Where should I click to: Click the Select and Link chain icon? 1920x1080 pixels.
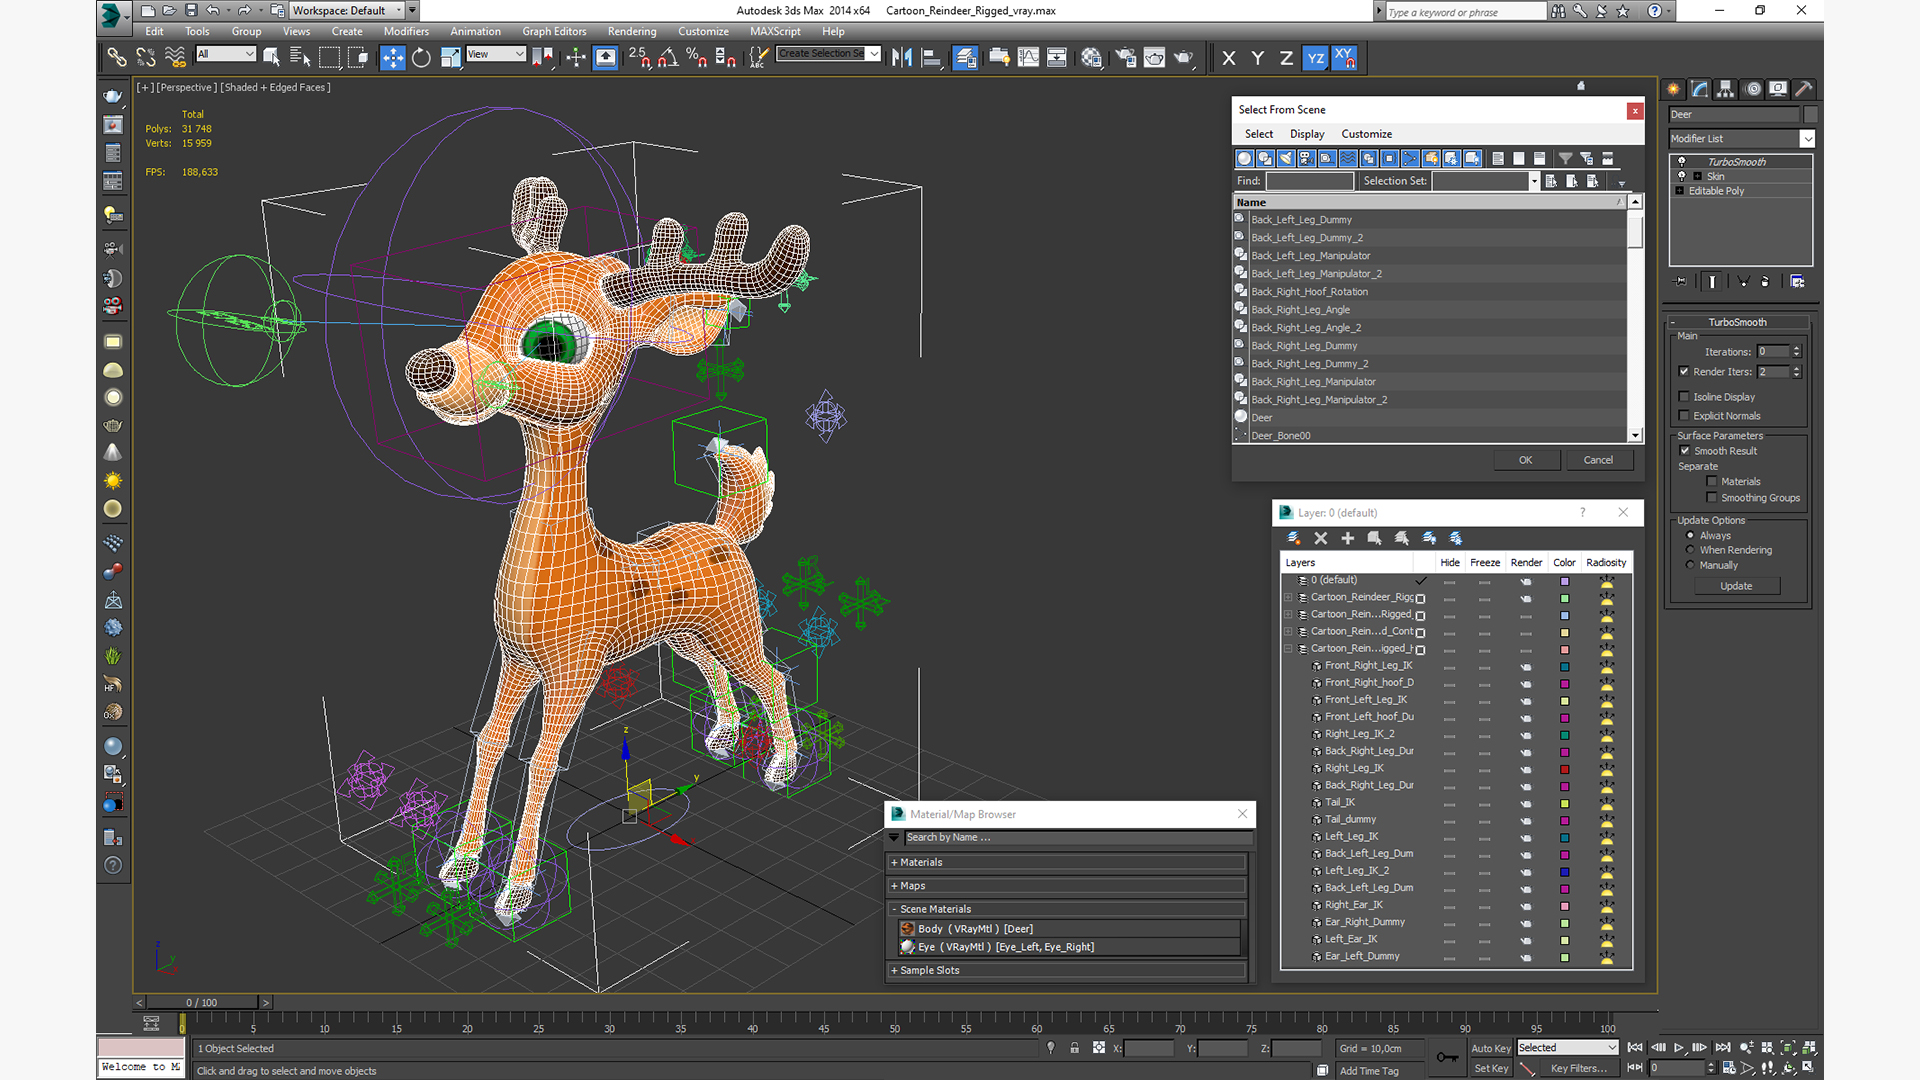(117, 58)
